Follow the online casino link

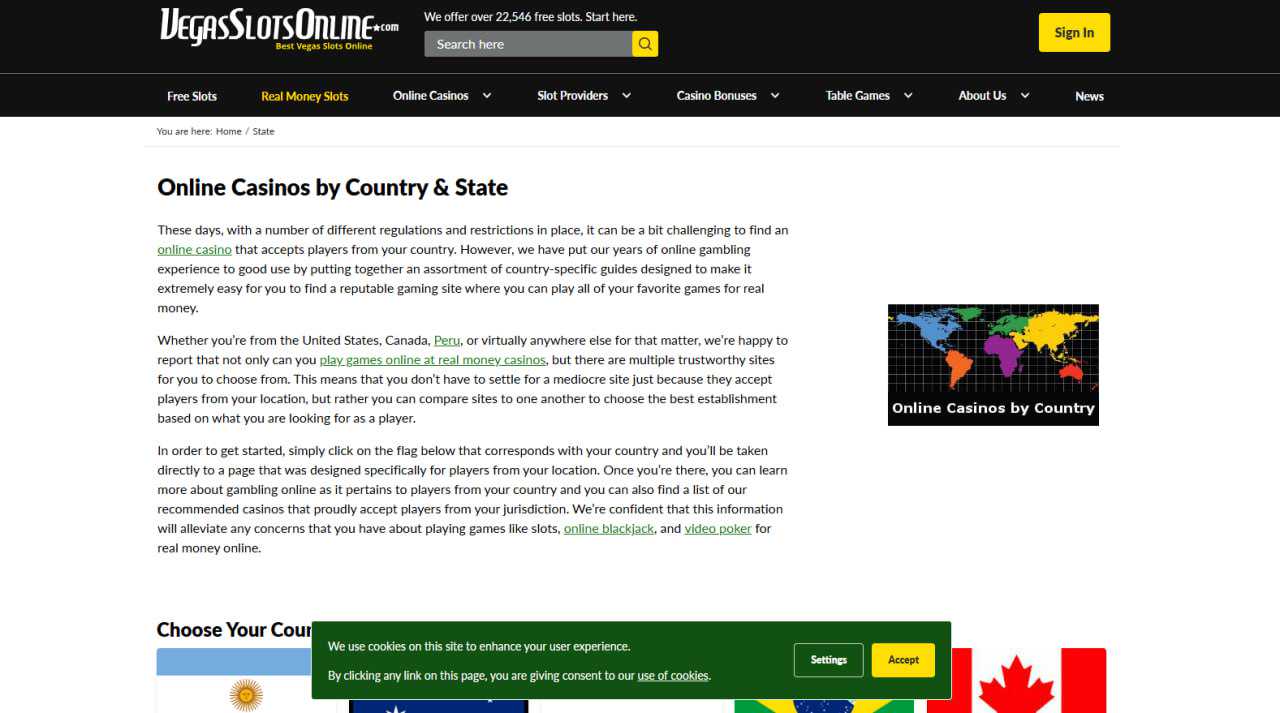click(x=194, y=250)
